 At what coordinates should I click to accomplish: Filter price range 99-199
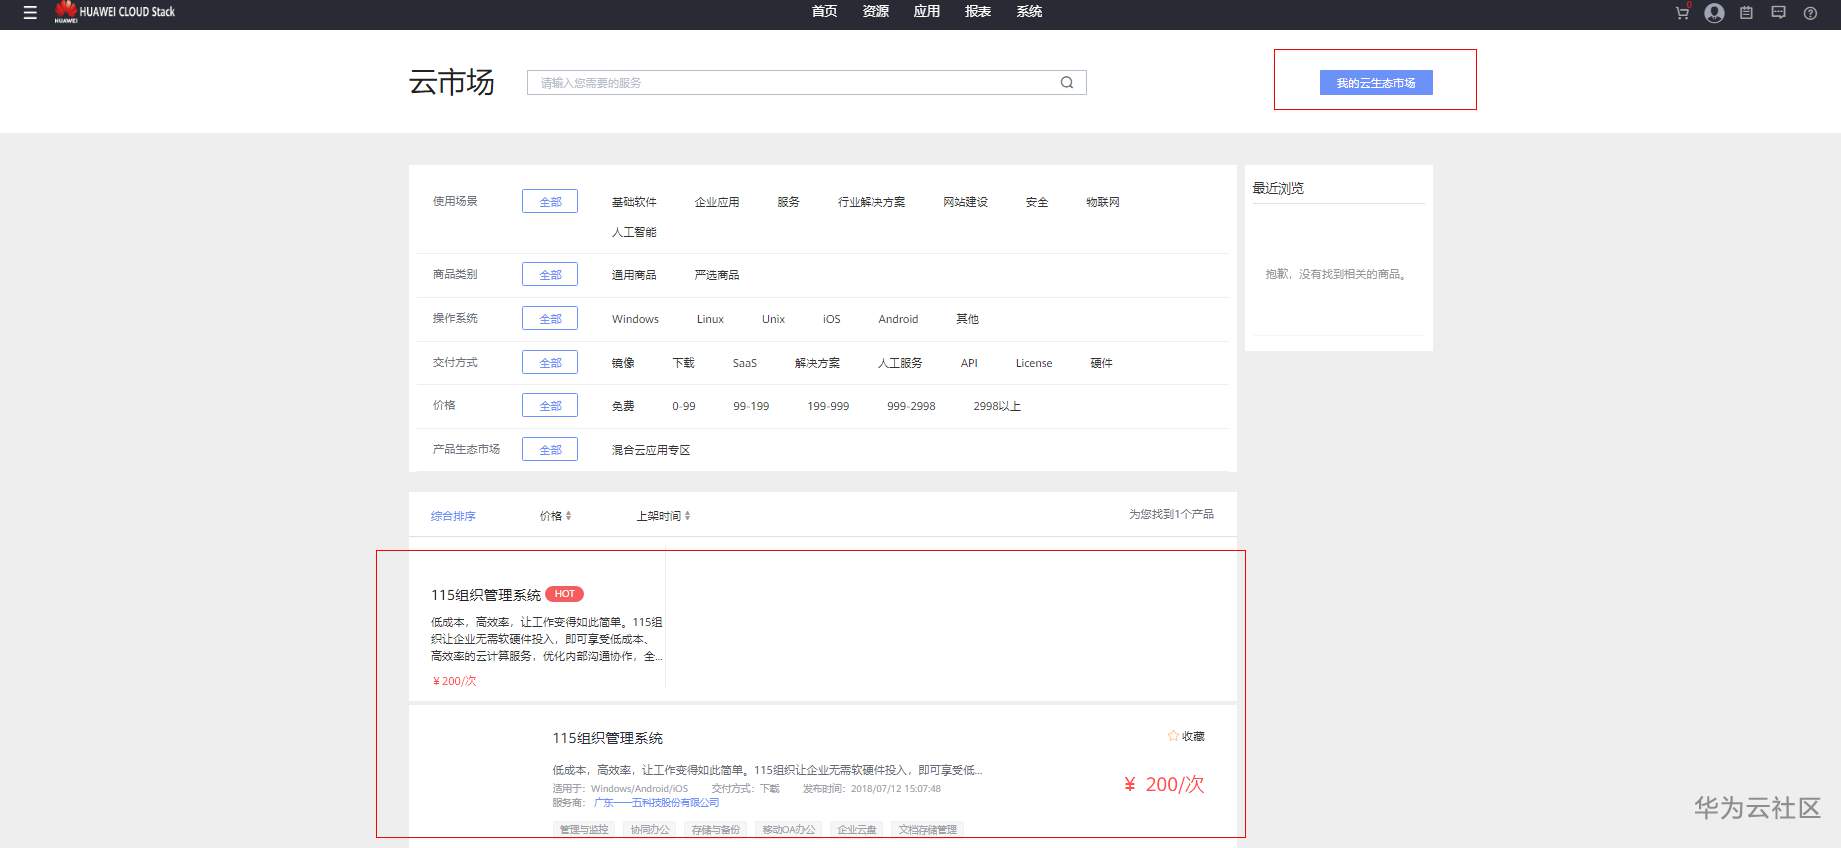[x=751, y=406]
